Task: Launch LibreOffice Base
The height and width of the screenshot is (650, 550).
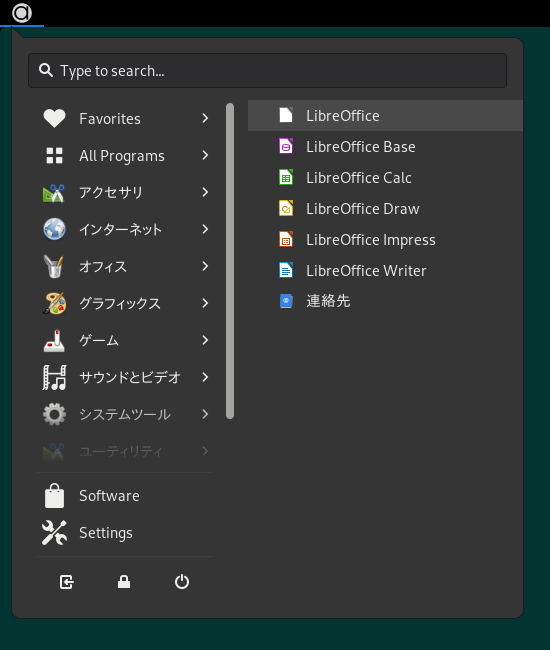Action: point(385,146)
